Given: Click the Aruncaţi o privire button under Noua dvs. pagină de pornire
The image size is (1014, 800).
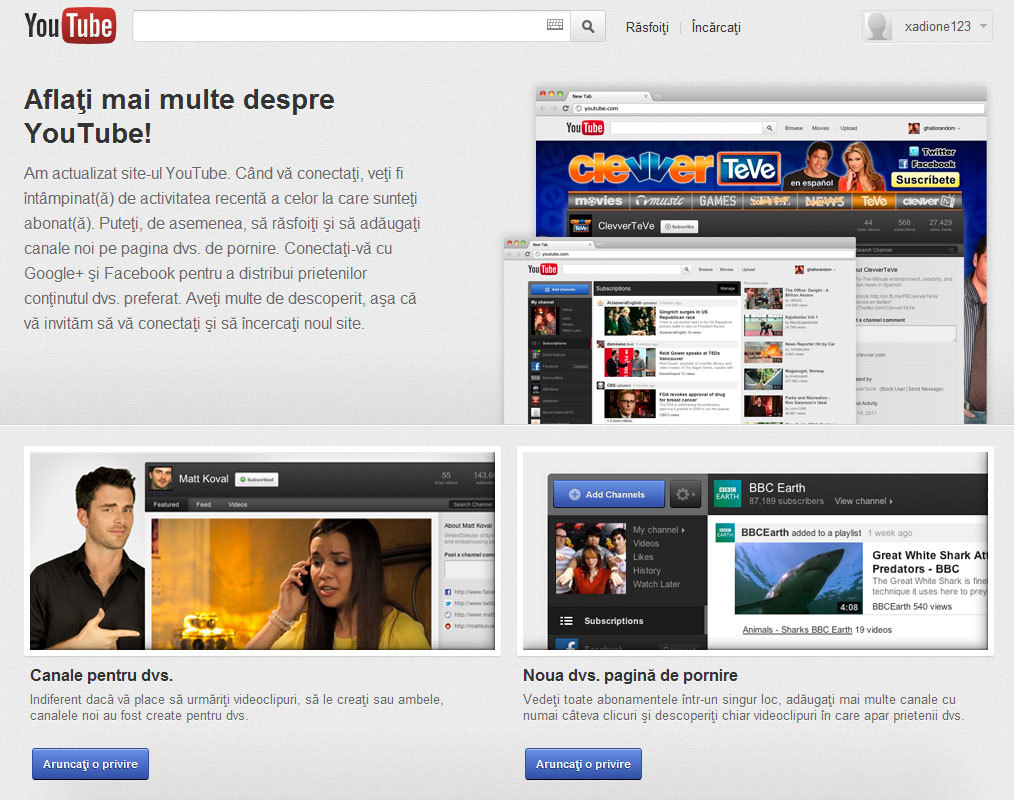Looking at the screenshot, I should (x=583, y=764).
